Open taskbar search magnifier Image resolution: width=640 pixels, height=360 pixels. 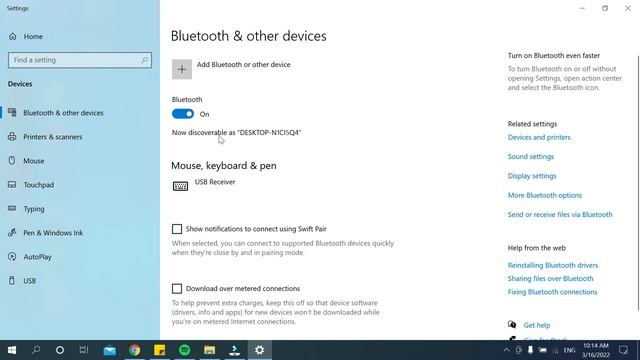coord(36,350)
